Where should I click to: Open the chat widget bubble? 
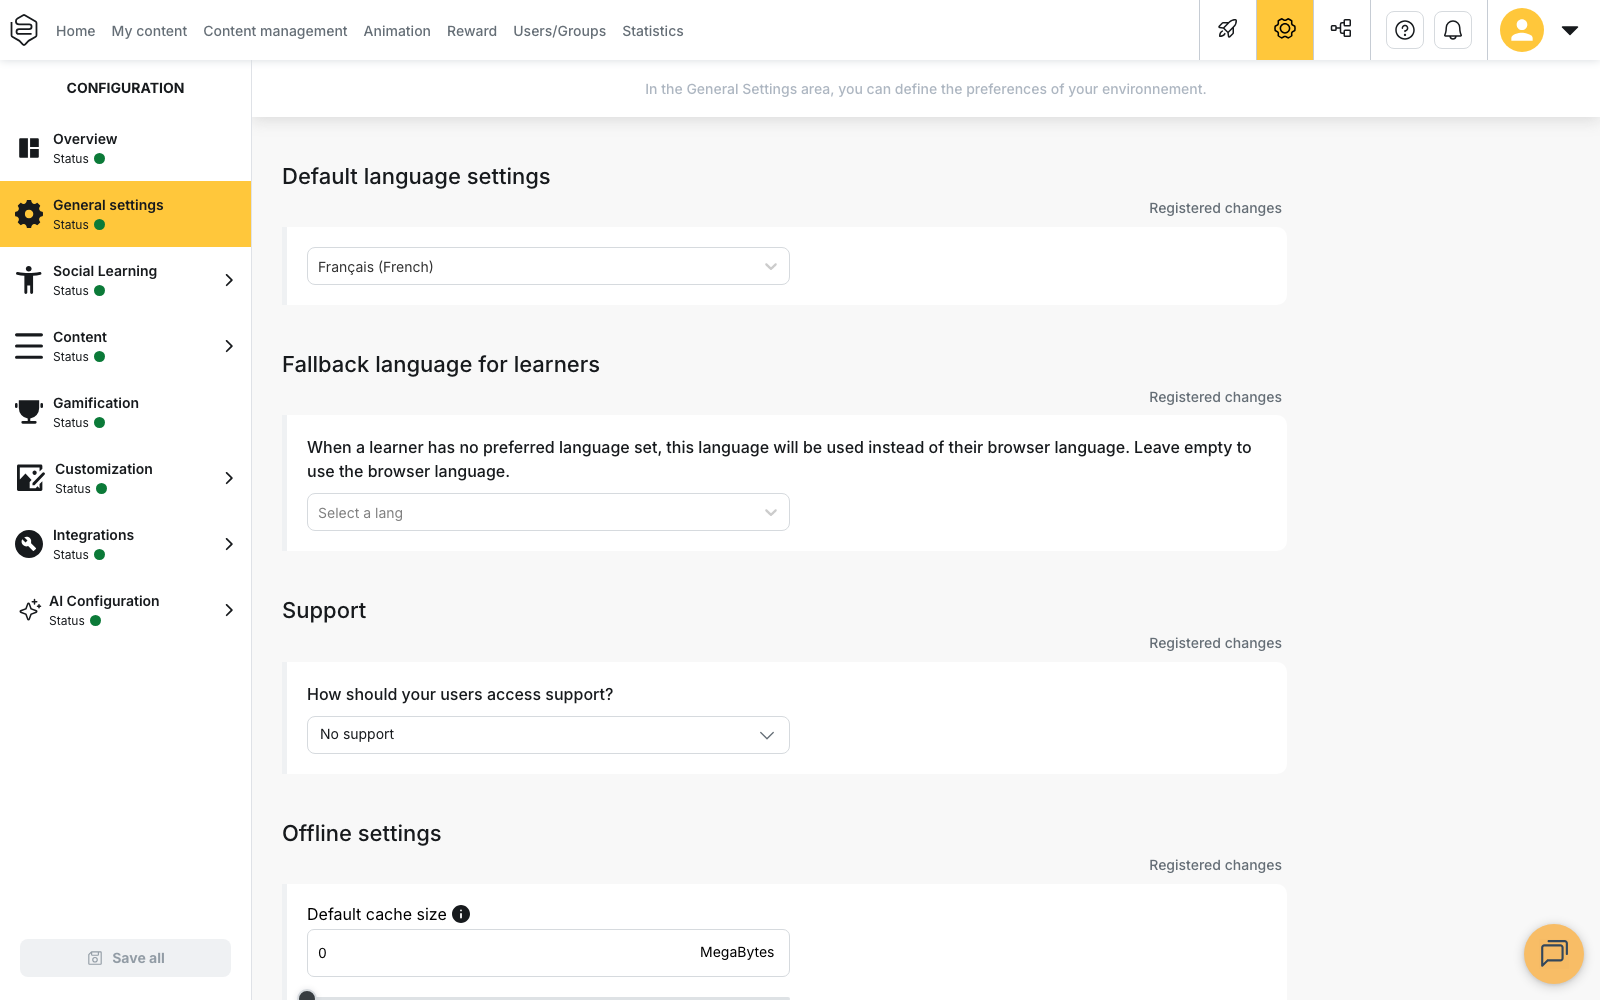click(1554, 954)
